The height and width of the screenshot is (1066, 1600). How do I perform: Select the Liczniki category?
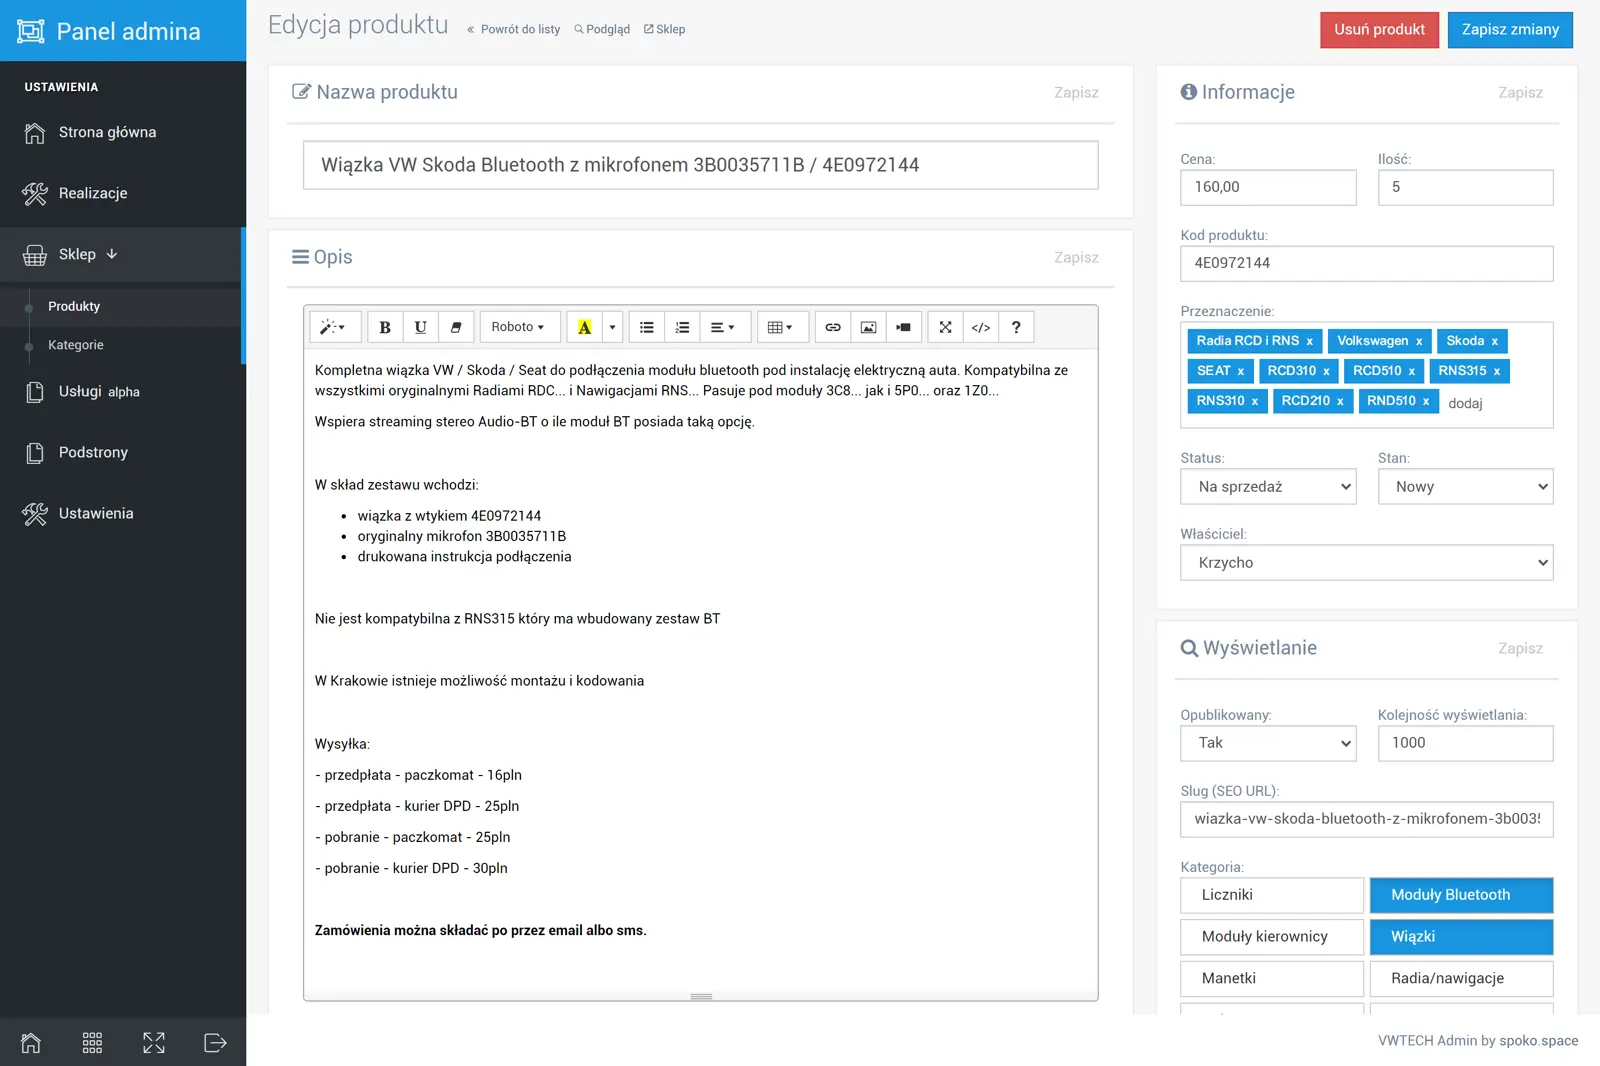point(1271,895)
